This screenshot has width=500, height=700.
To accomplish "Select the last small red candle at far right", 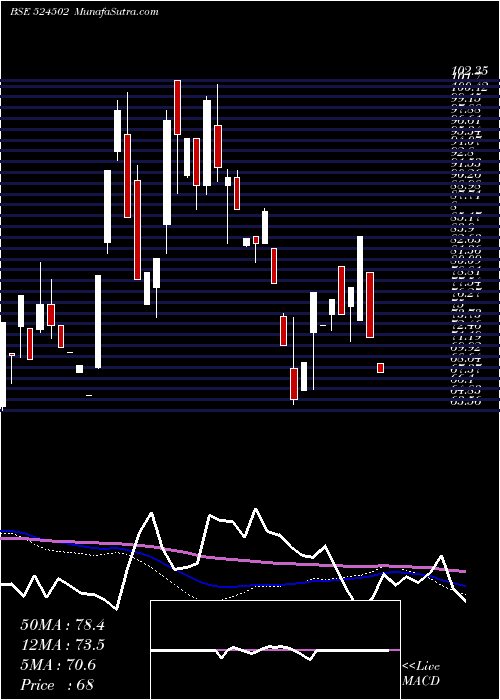I will coord(380,368).
